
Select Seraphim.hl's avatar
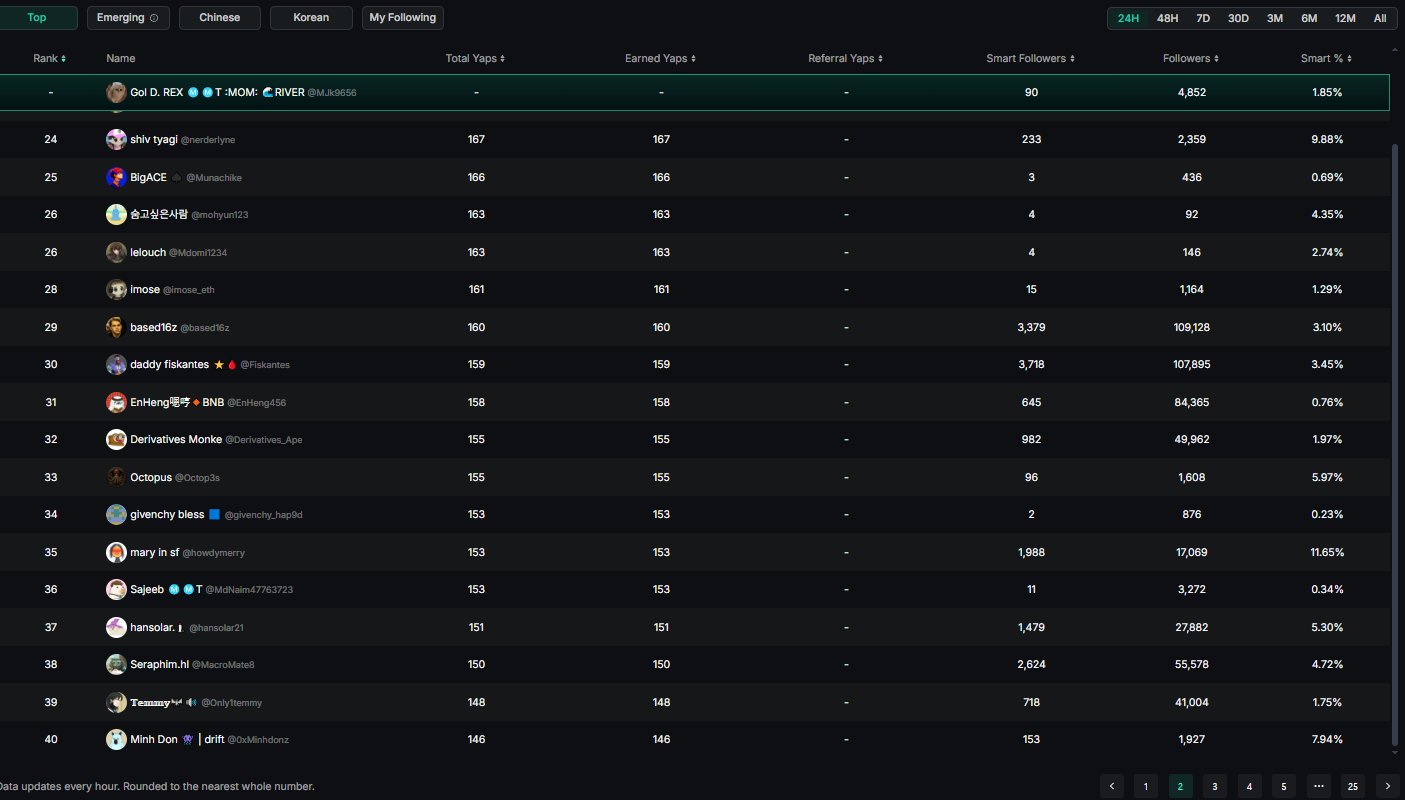coord(116,664)
